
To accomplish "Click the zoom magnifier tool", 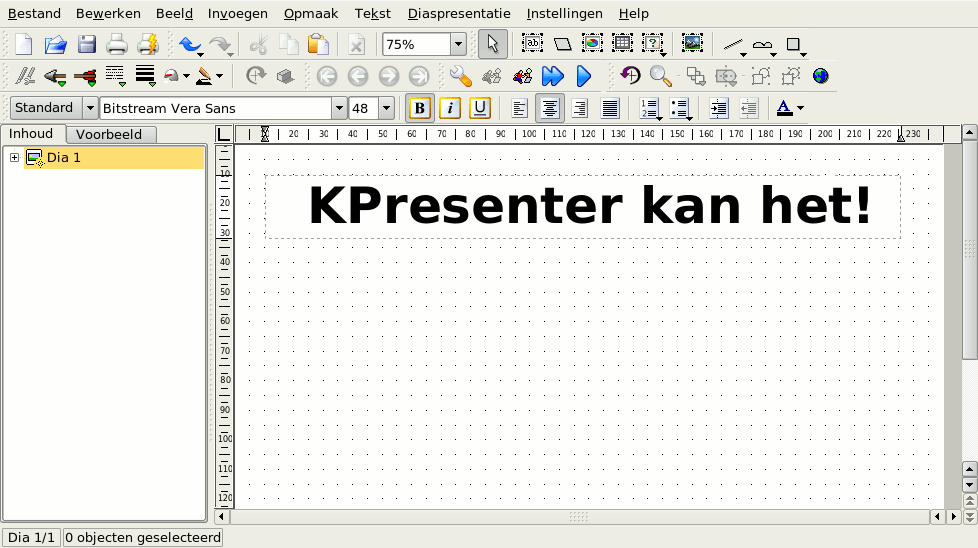I will point(660,76).
